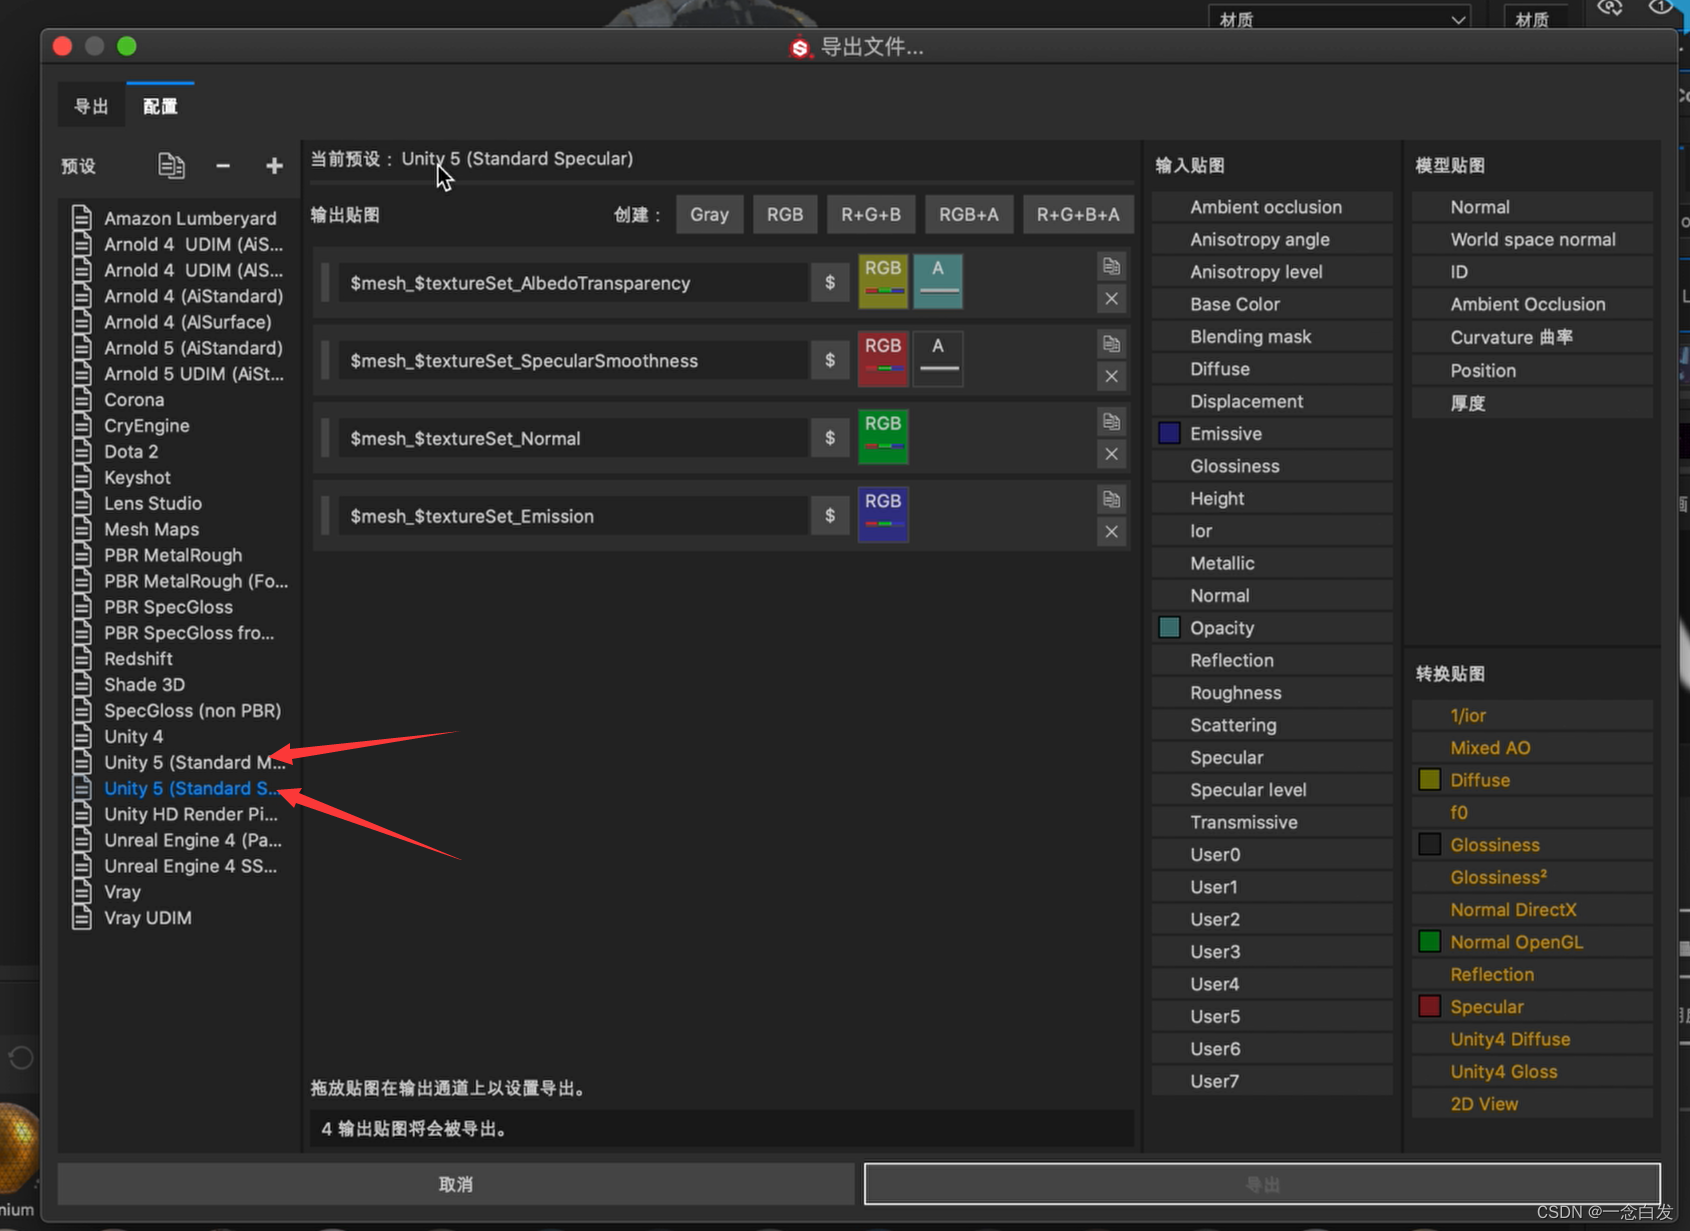Click $ button on Emission row
This screenshot has height=1231, width=1690.
830,516
